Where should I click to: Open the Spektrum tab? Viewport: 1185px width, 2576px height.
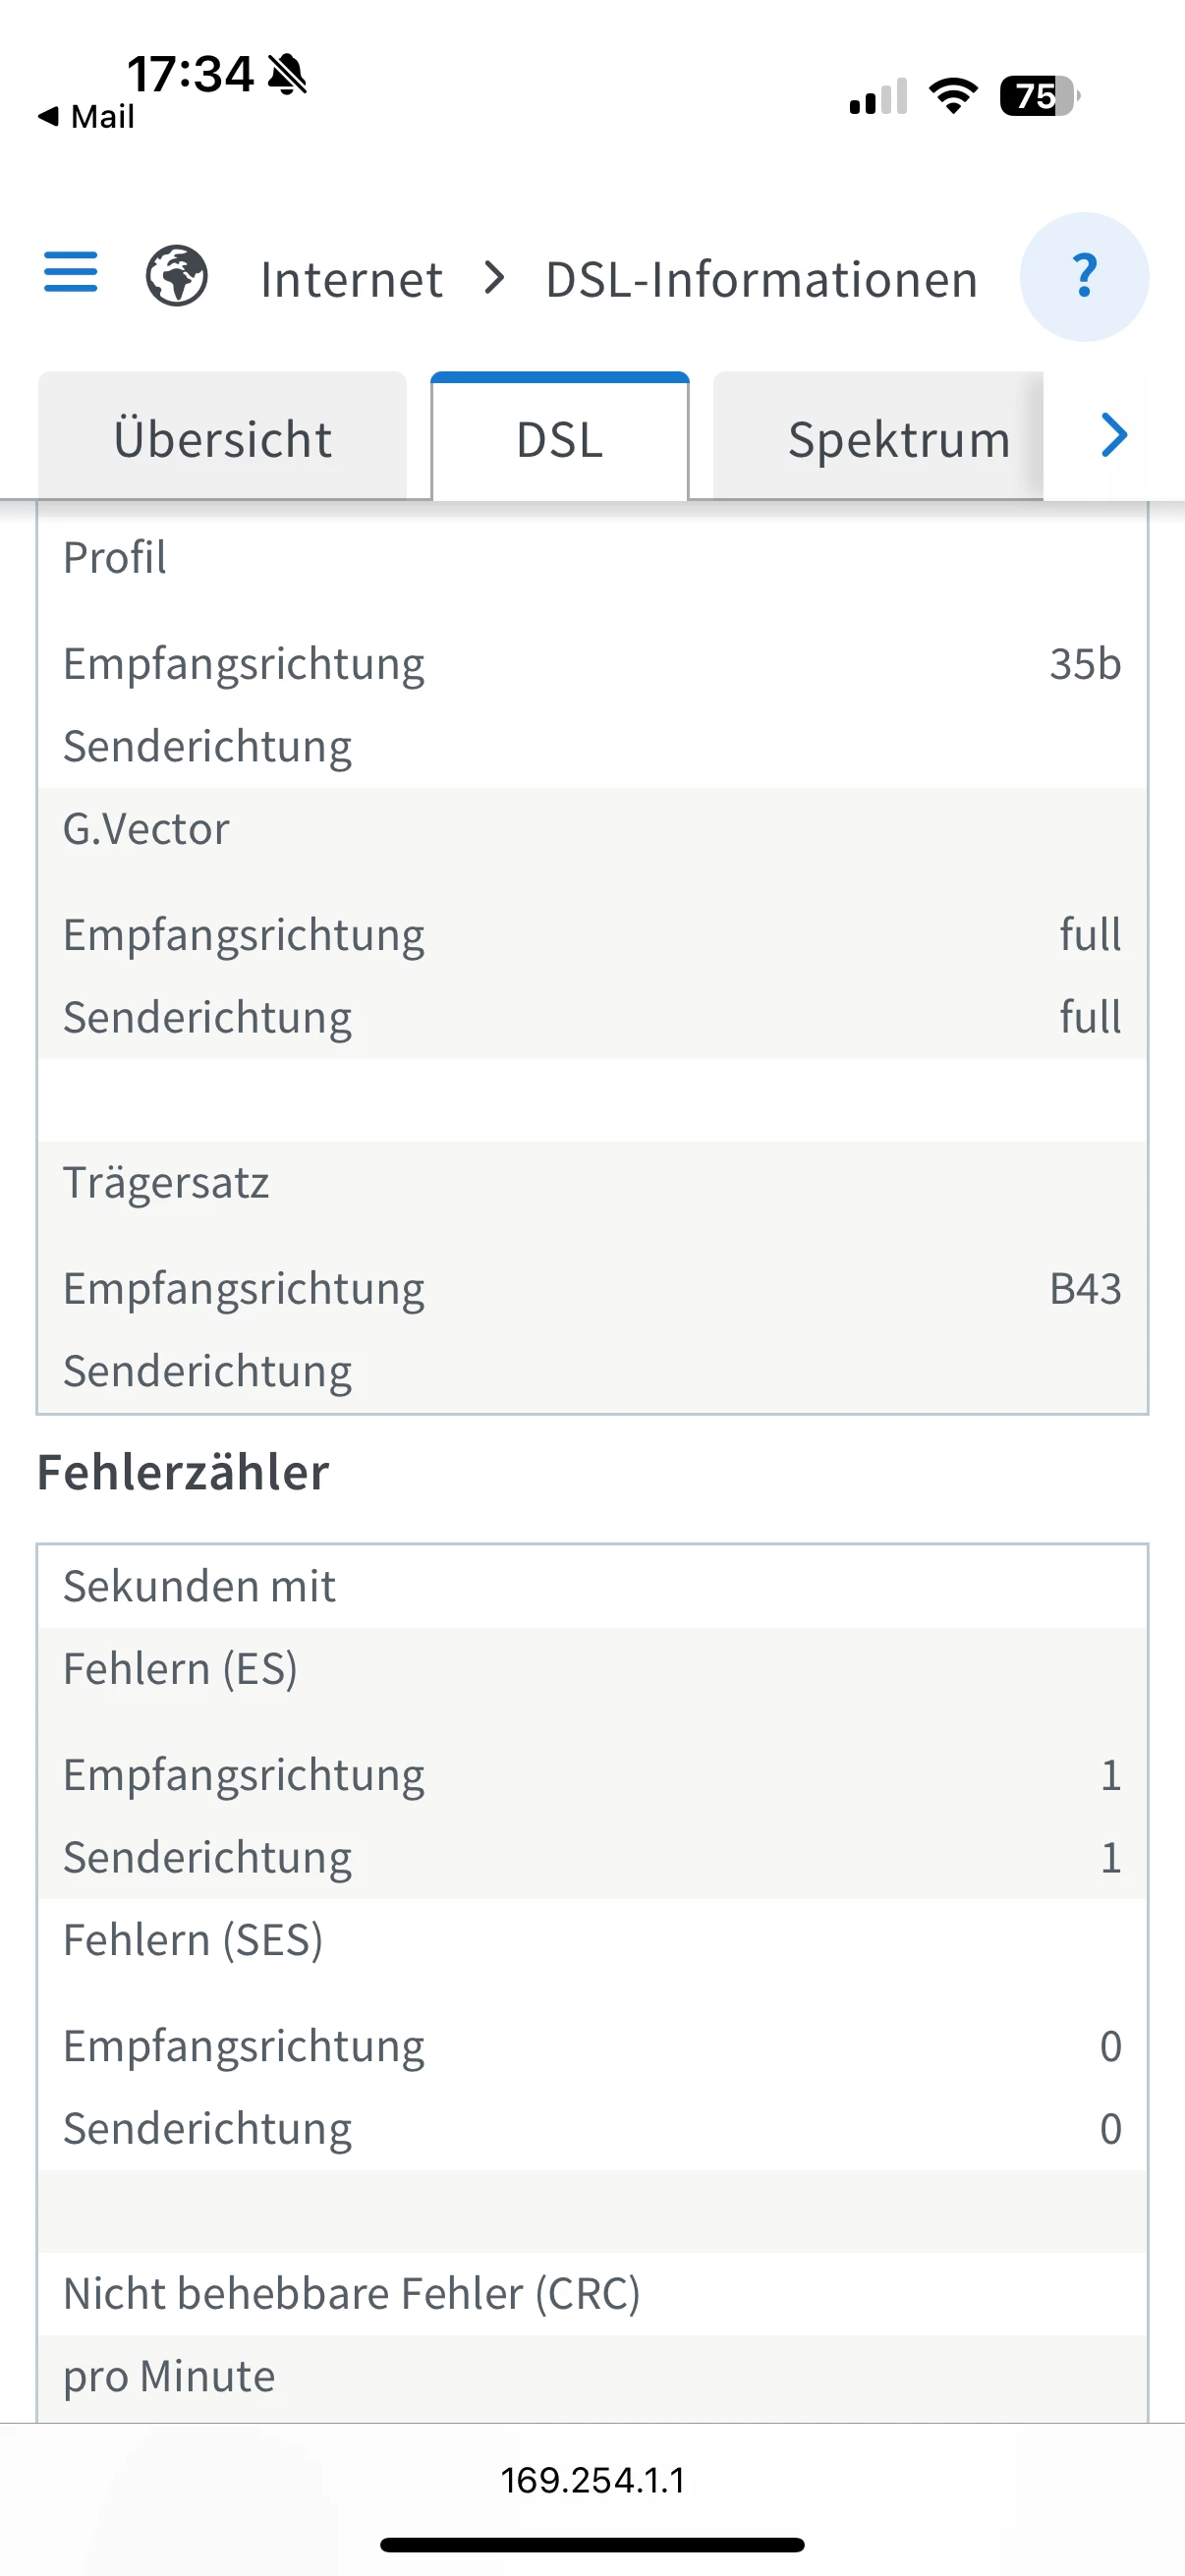[x=898, y=439]
